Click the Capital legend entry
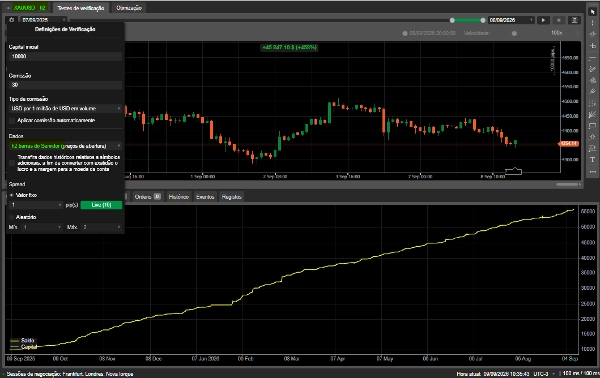 click(23, 347)
